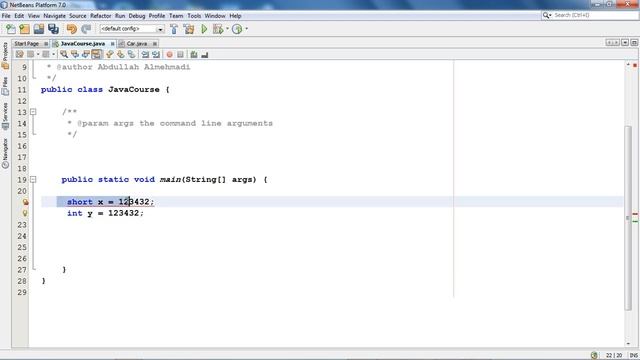Click the Stop Macro Recording icon
Screen dimensions: 640x360
(180, 54)
